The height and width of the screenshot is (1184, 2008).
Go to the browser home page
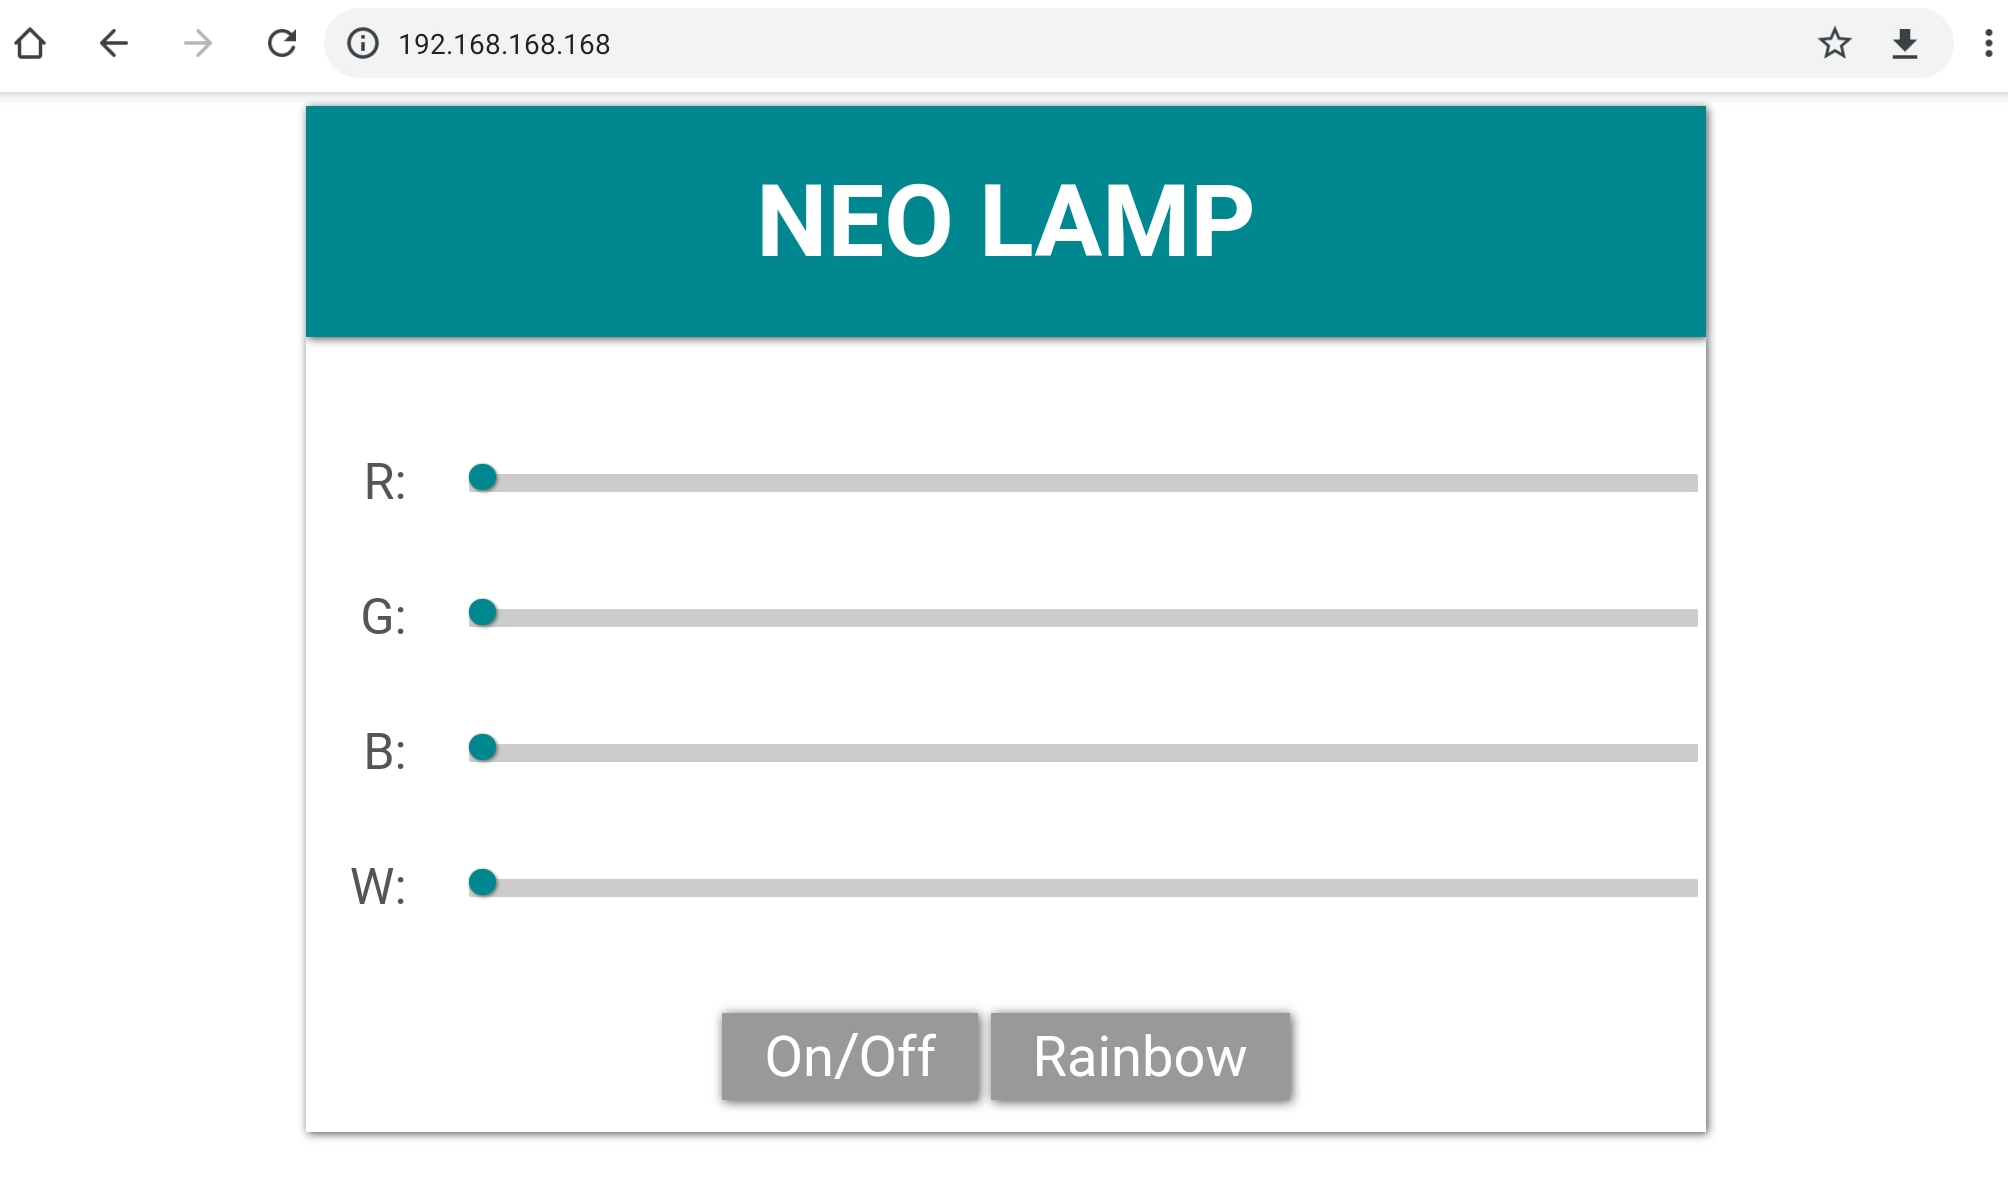coord(30,43)
